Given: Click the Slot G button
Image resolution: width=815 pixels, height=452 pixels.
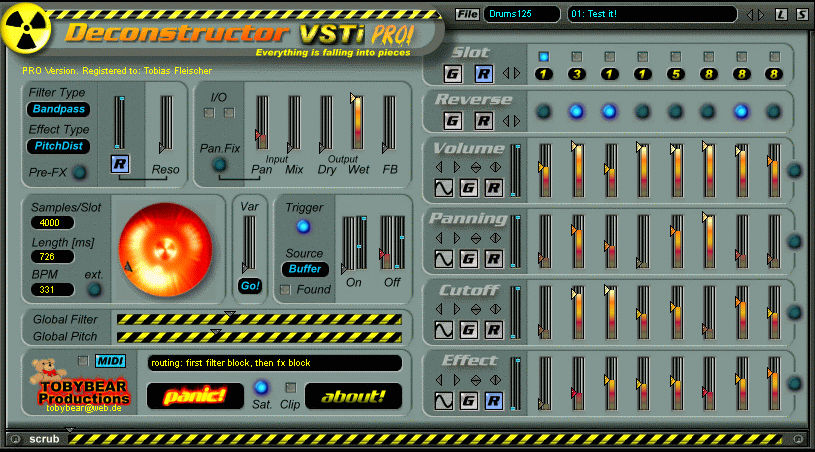Looking at the screenshot, I should [452, 74].
